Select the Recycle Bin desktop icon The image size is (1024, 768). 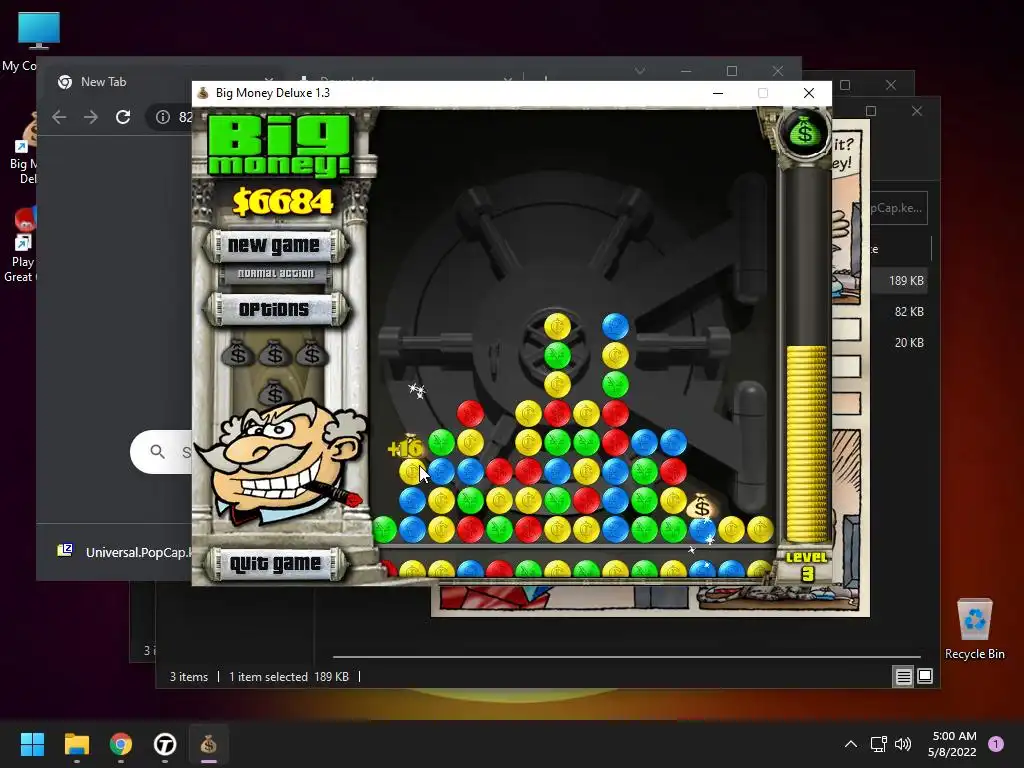click(974, 629)
